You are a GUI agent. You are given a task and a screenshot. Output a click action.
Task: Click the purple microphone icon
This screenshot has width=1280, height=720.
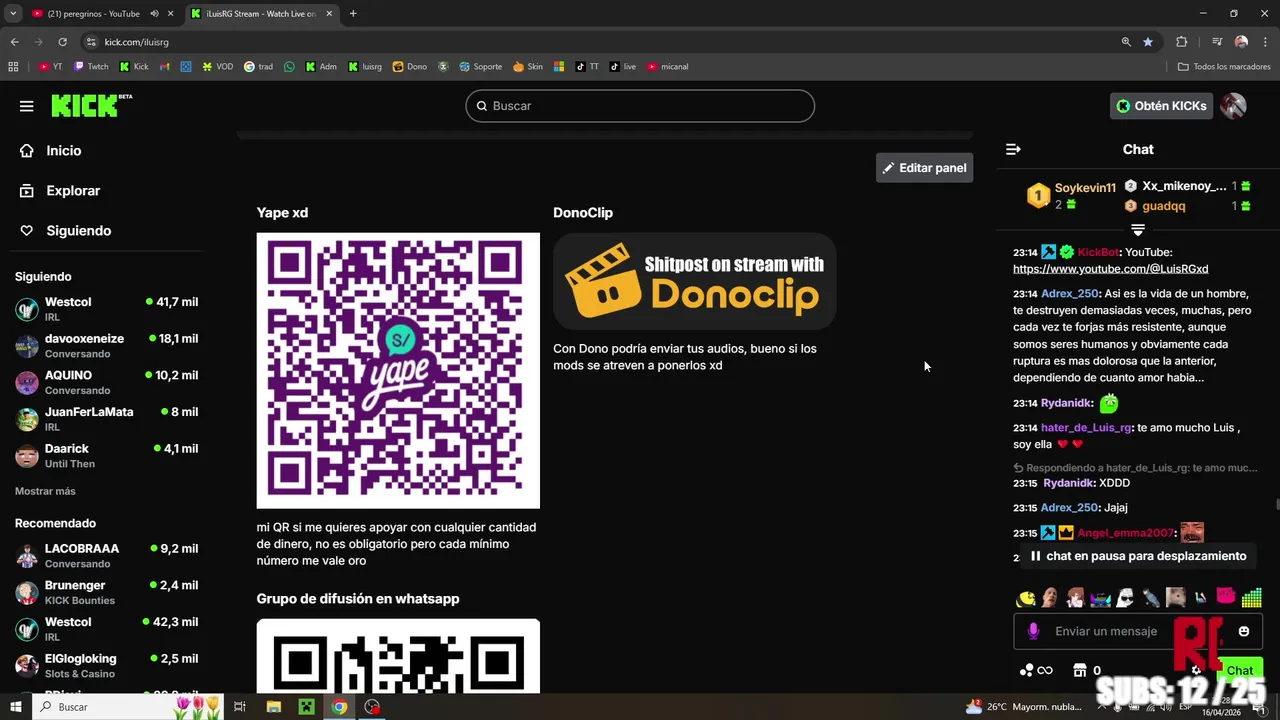pyautogui.click(x=1034, y=632)
